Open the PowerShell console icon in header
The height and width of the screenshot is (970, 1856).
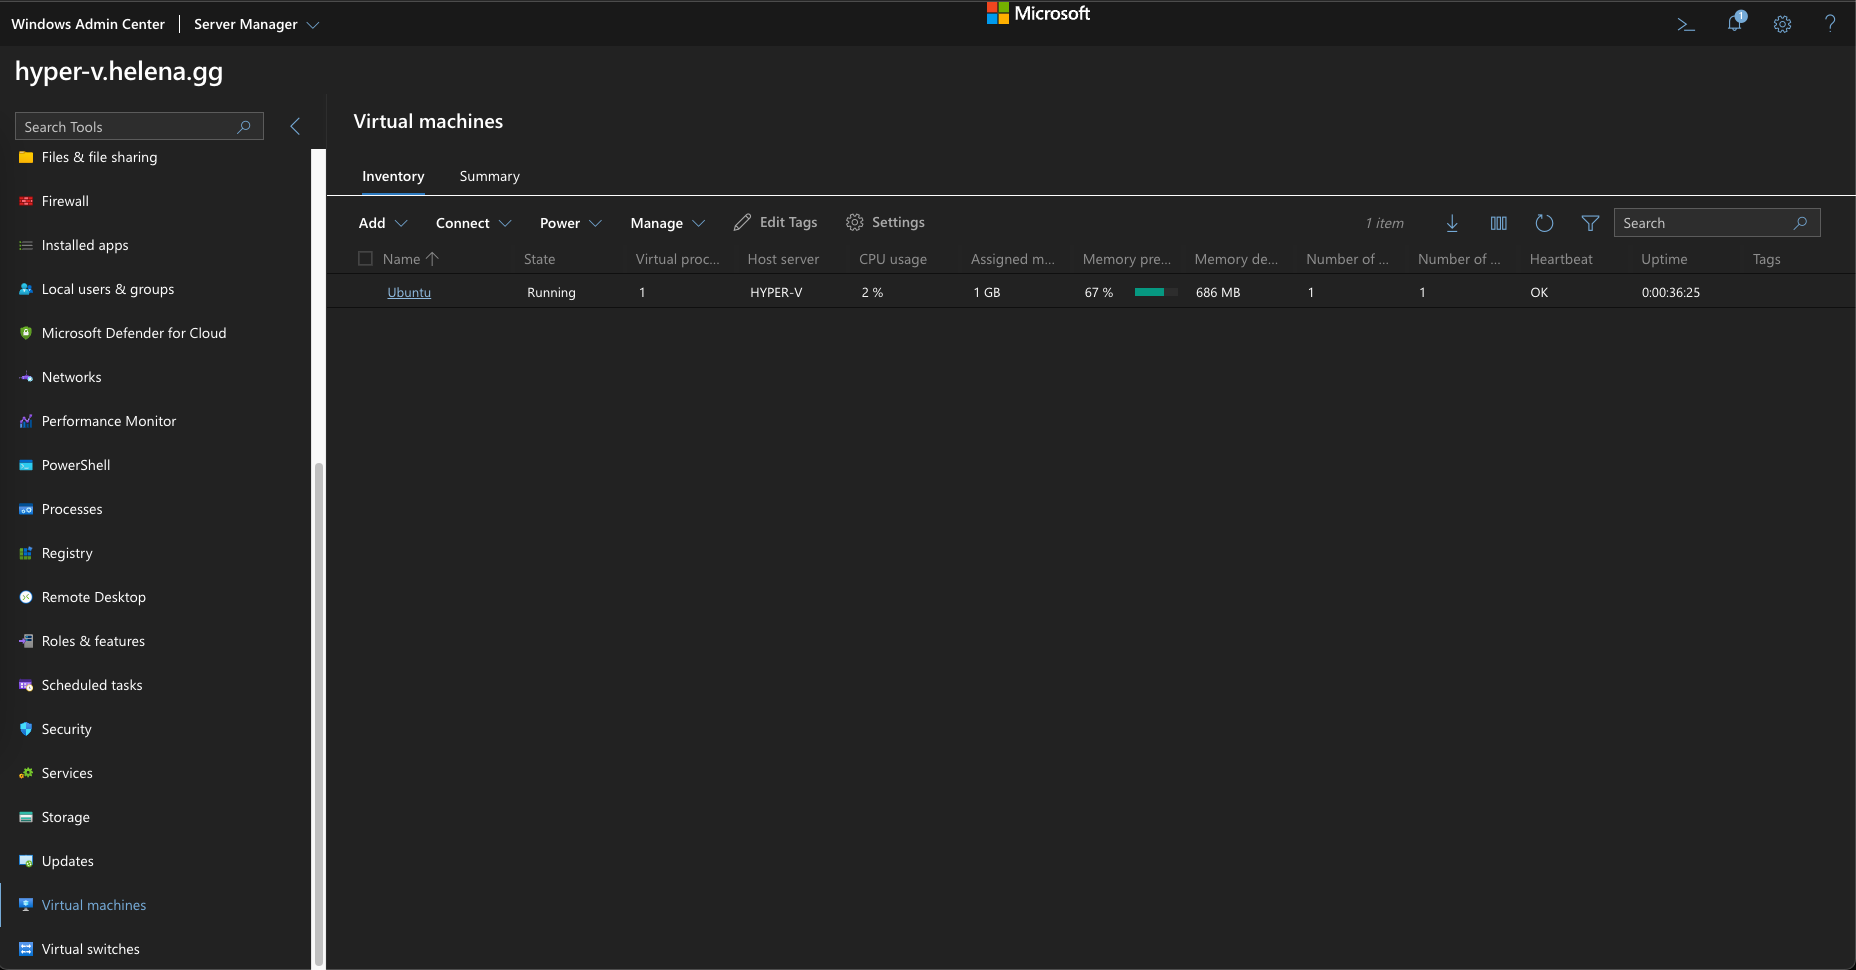click(x=1686, y=24)
